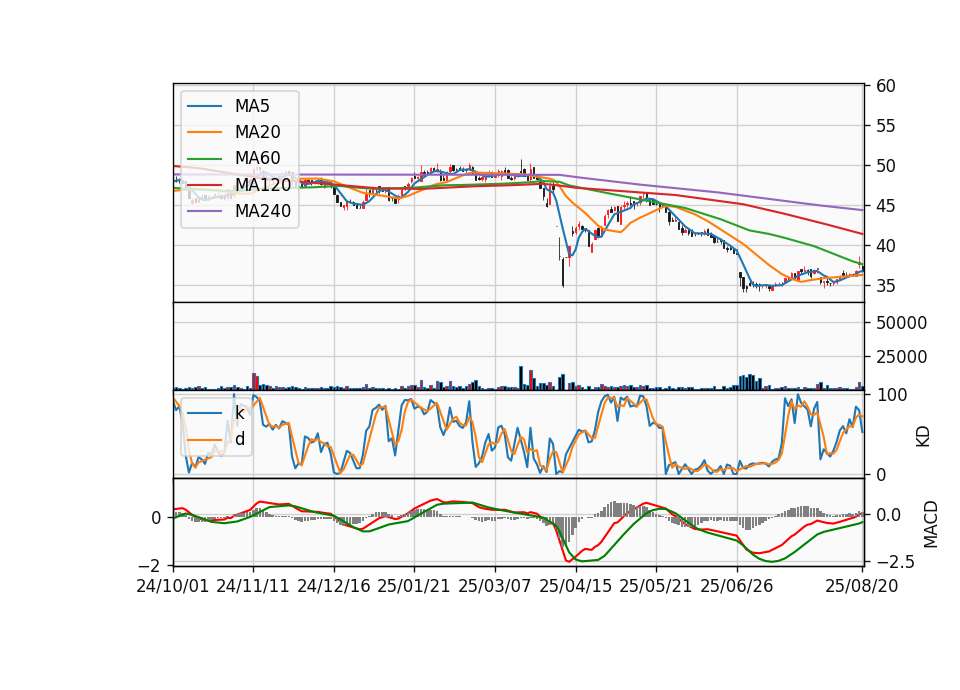Click the 25/01/21 date axis label
The height and width of the screenshot is (690, 960).
pos(414,586)
